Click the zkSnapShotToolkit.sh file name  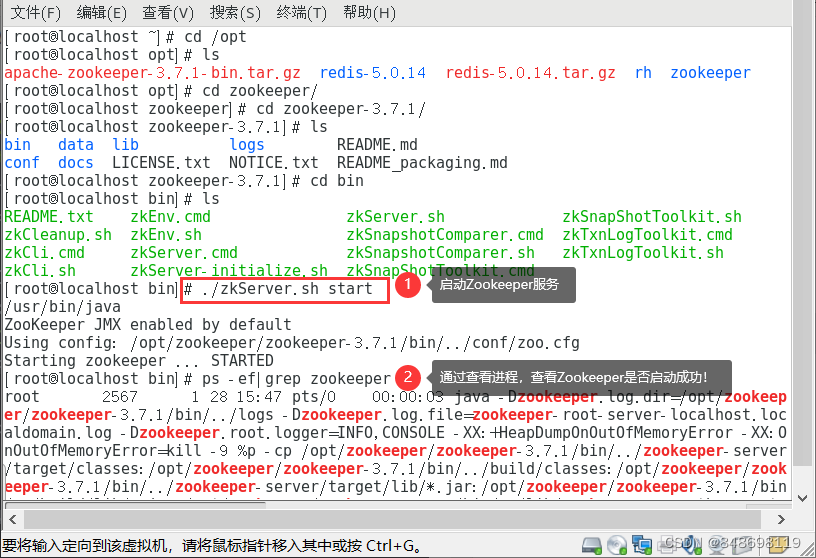(x=652, y=217)
